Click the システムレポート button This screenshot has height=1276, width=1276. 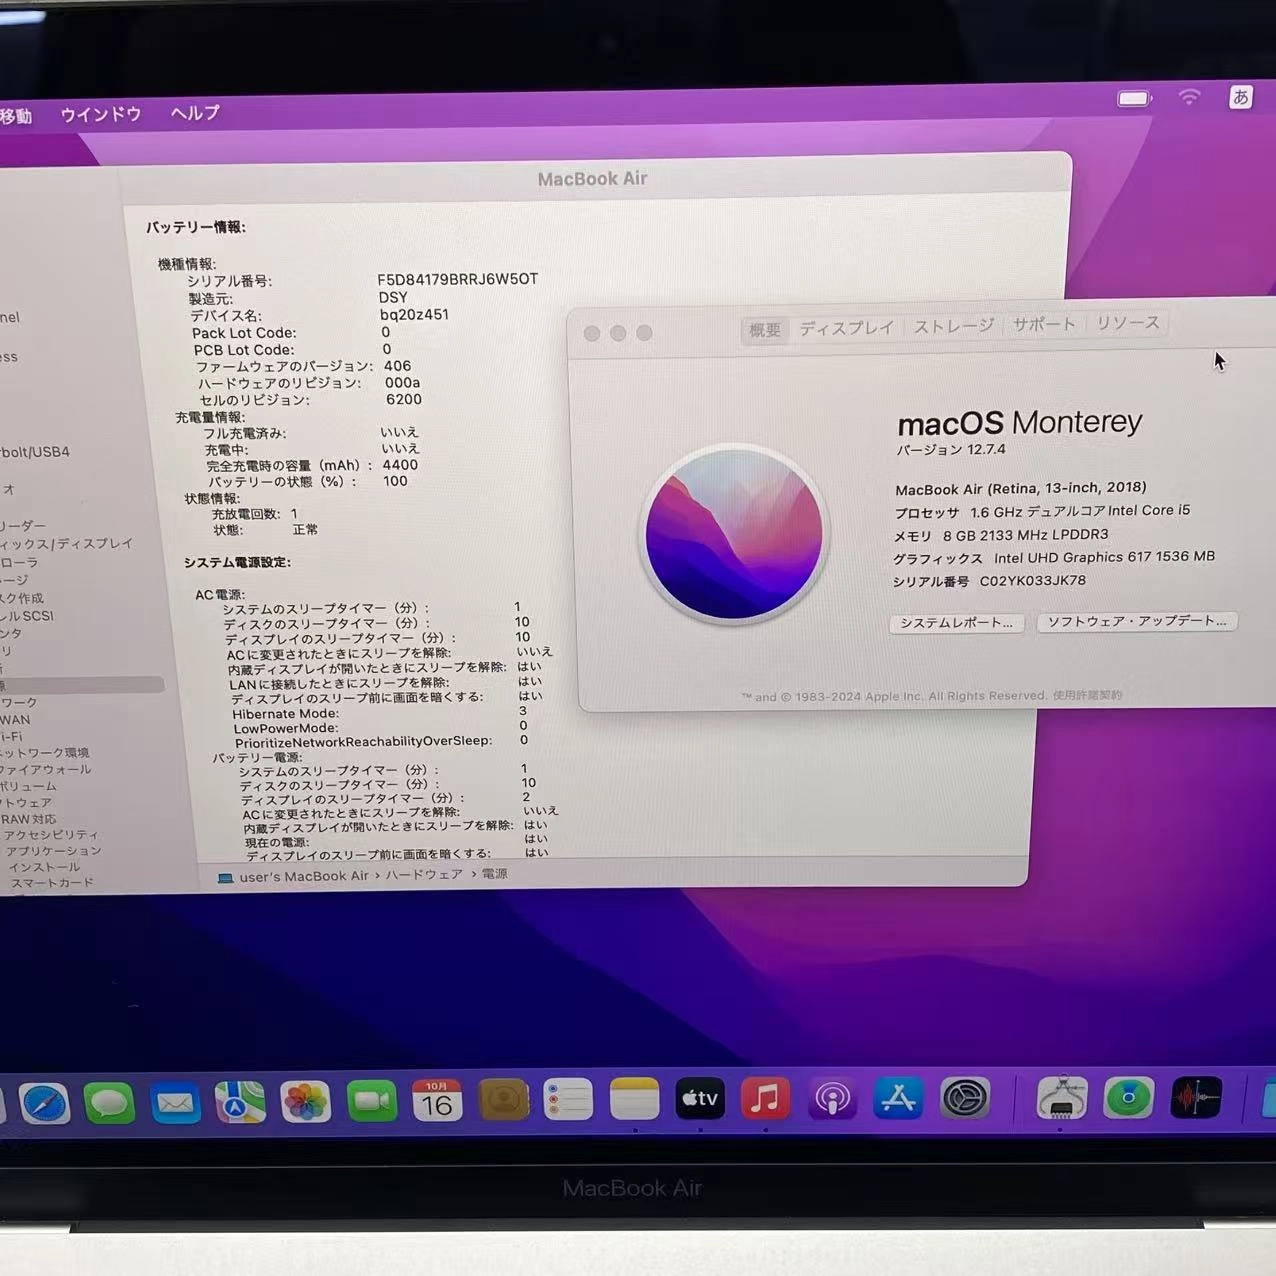(956, 622)
